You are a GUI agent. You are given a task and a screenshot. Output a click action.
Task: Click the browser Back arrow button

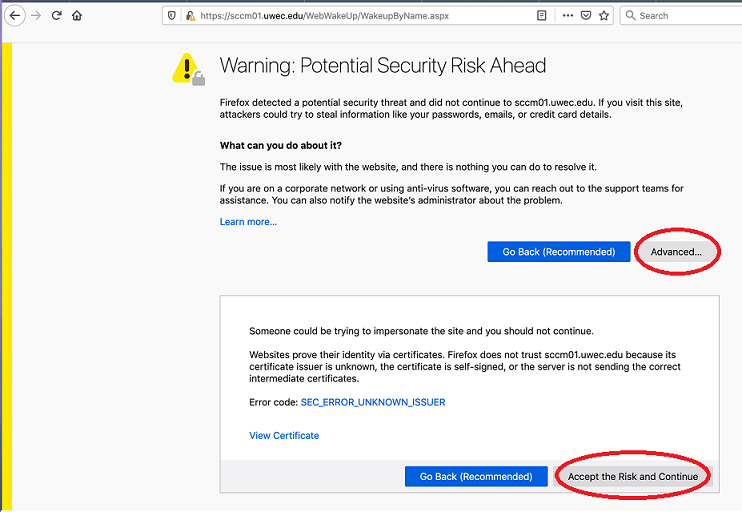15,16
